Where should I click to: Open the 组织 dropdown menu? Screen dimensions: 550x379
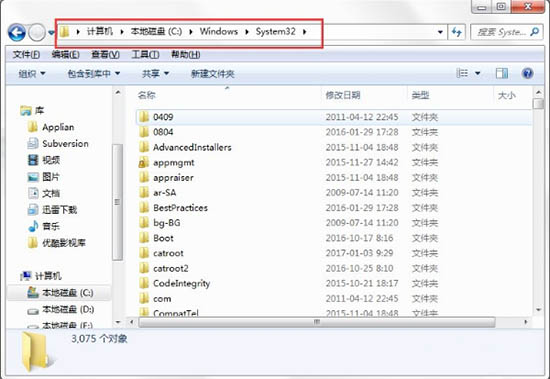[32, 74]
